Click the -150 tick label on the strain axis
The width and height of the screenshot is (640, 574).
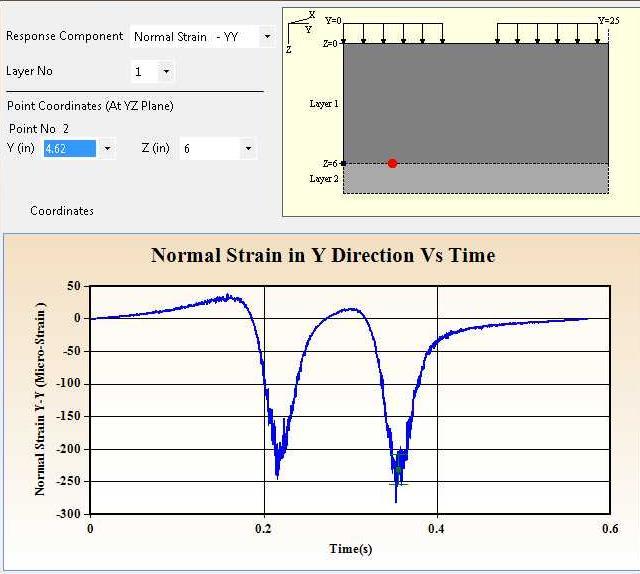69,416
